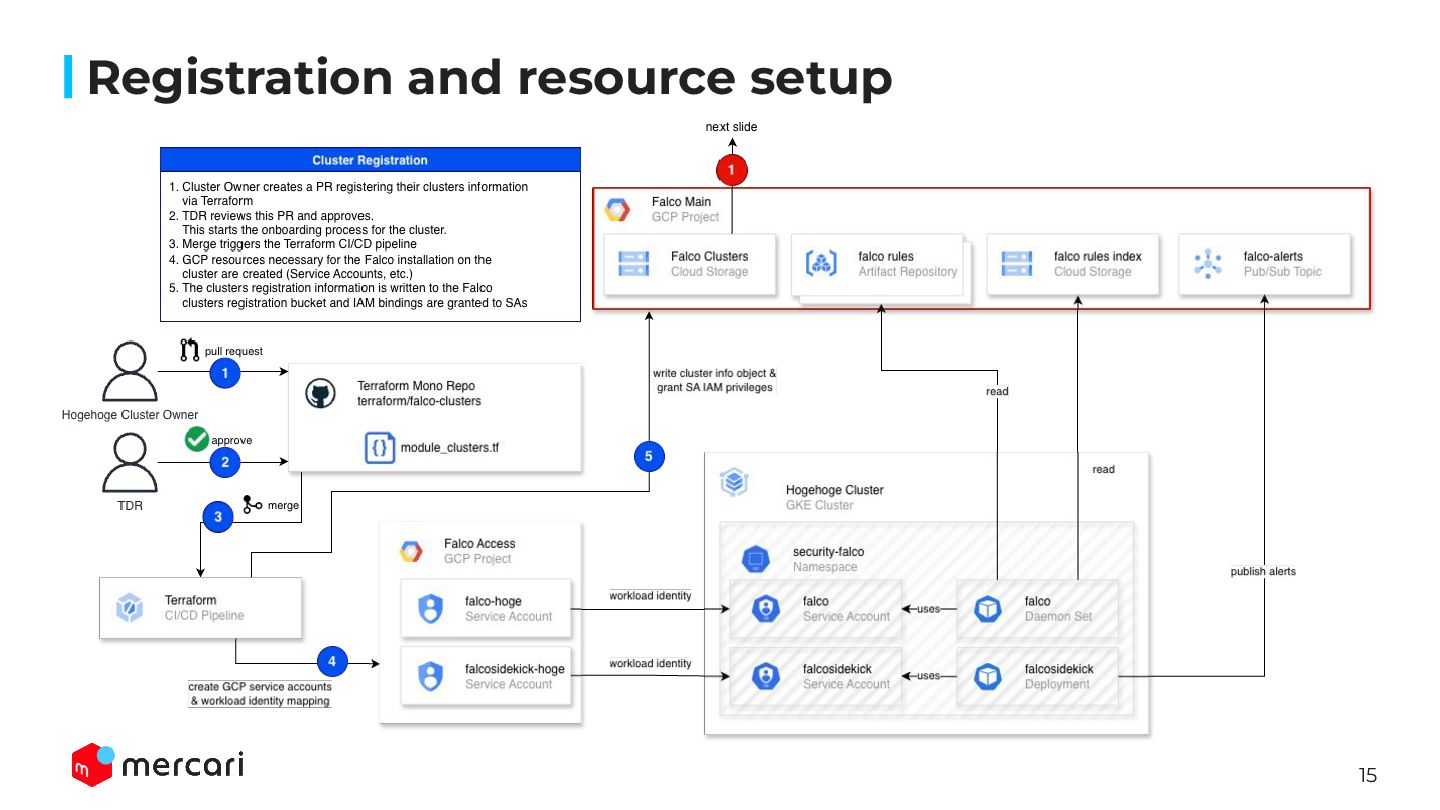The image size is (1440, 810).
Task: Click 'Falco Main' project title
Action: click(x=681, y=202)
